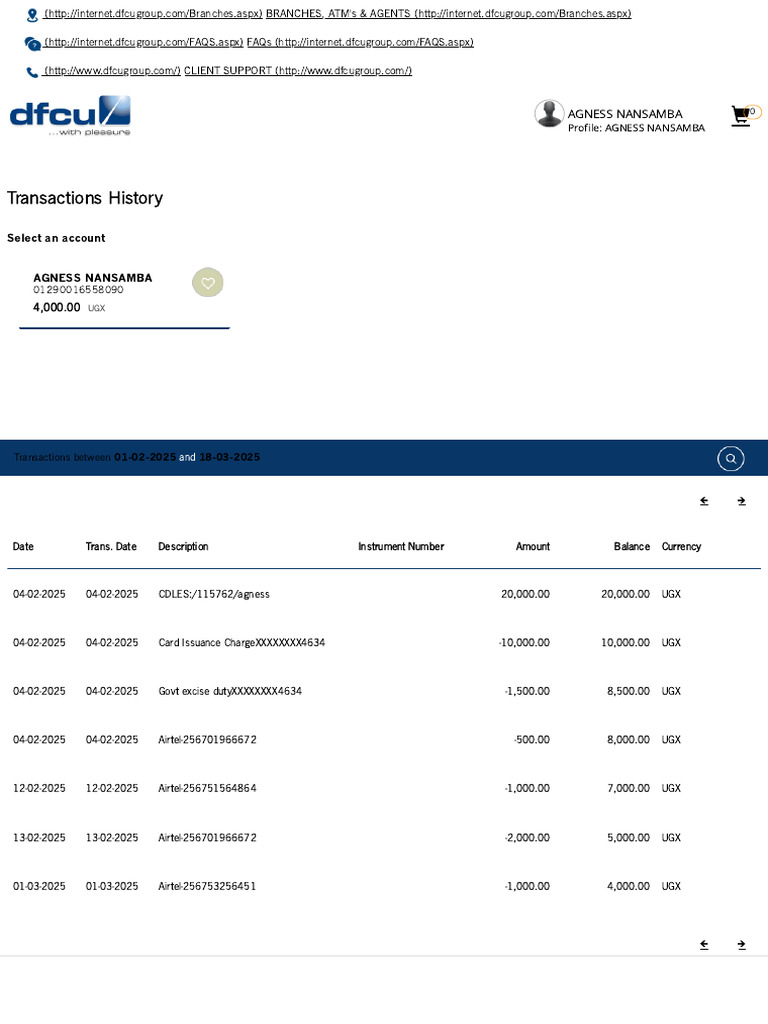
Task: Click the Card Issuance Charge description
Action: click(242, 643)
